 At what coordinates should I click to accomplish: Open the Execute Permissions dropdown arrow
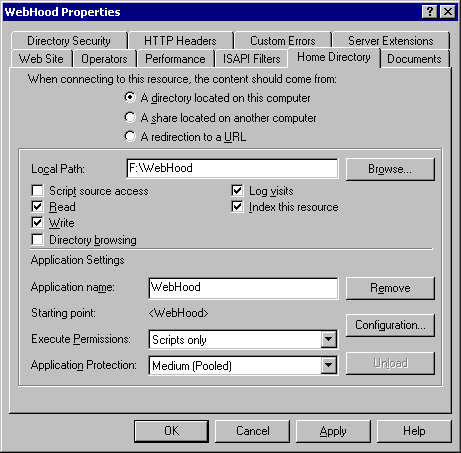click(x=329, y=340)
